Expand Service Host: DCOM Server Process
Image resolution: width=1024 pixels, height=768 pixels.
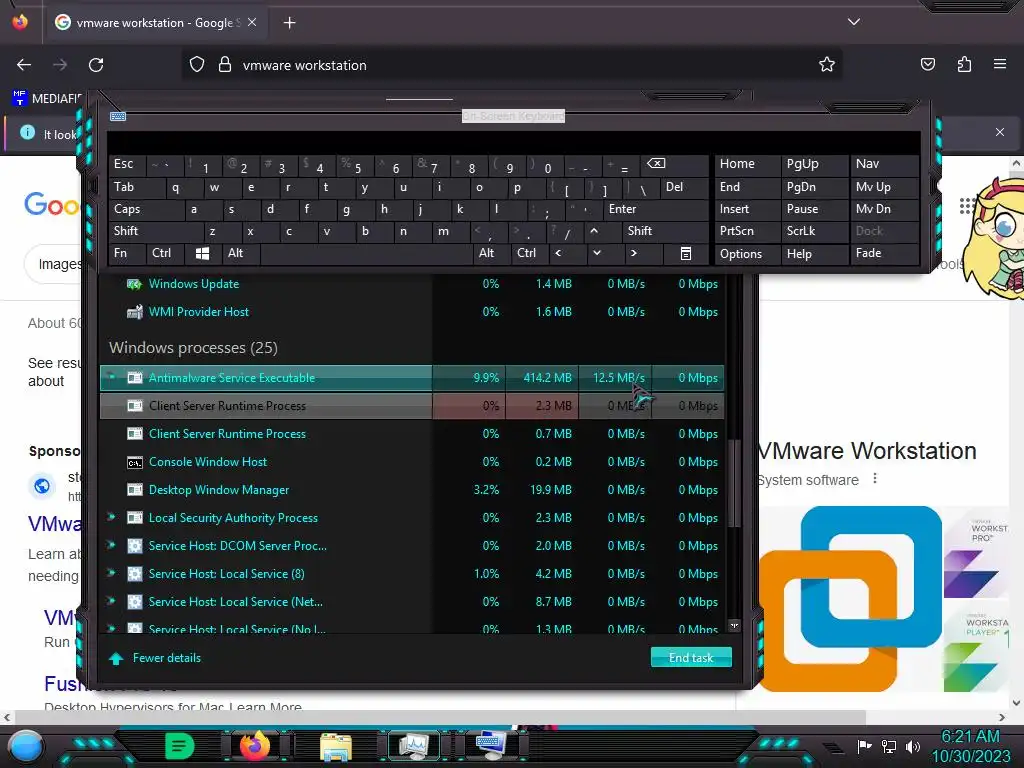[x=111, y=545]
